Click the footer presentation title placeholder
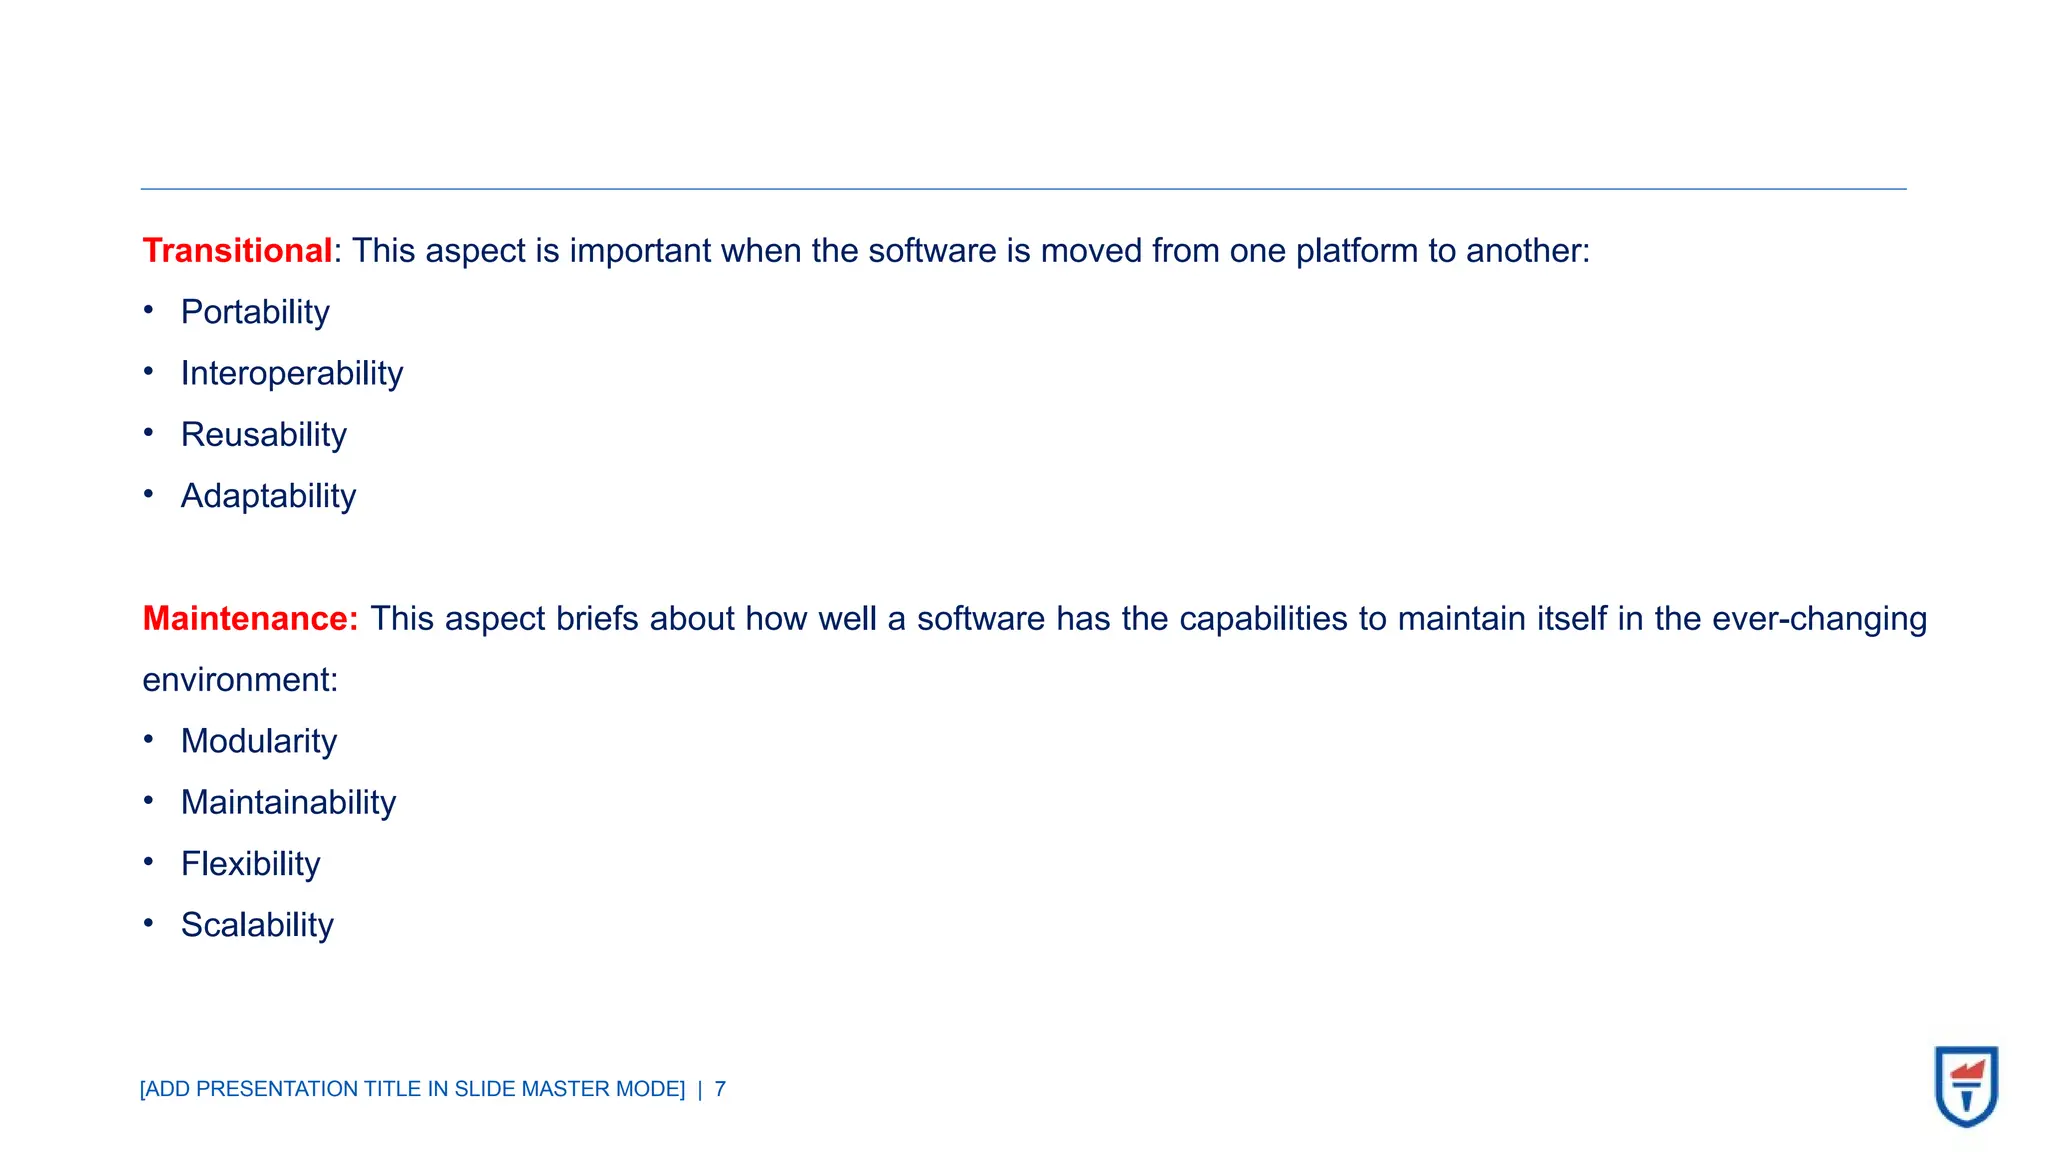 click(412, 1089)
